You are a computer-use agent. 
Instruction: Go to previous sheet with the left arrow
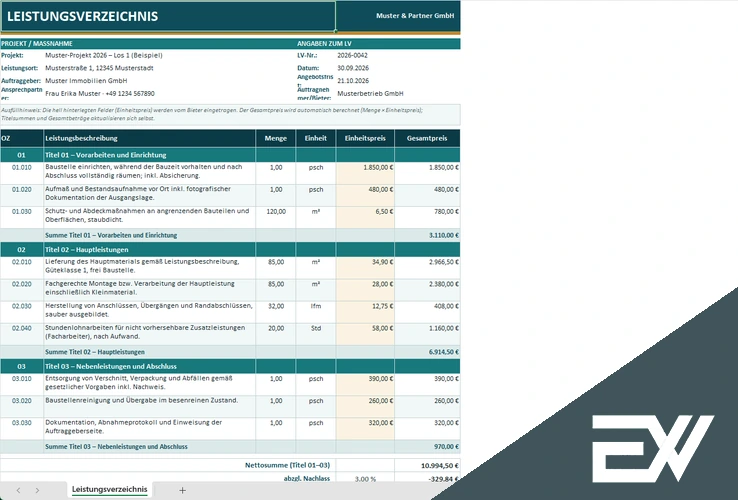(18, 490)
